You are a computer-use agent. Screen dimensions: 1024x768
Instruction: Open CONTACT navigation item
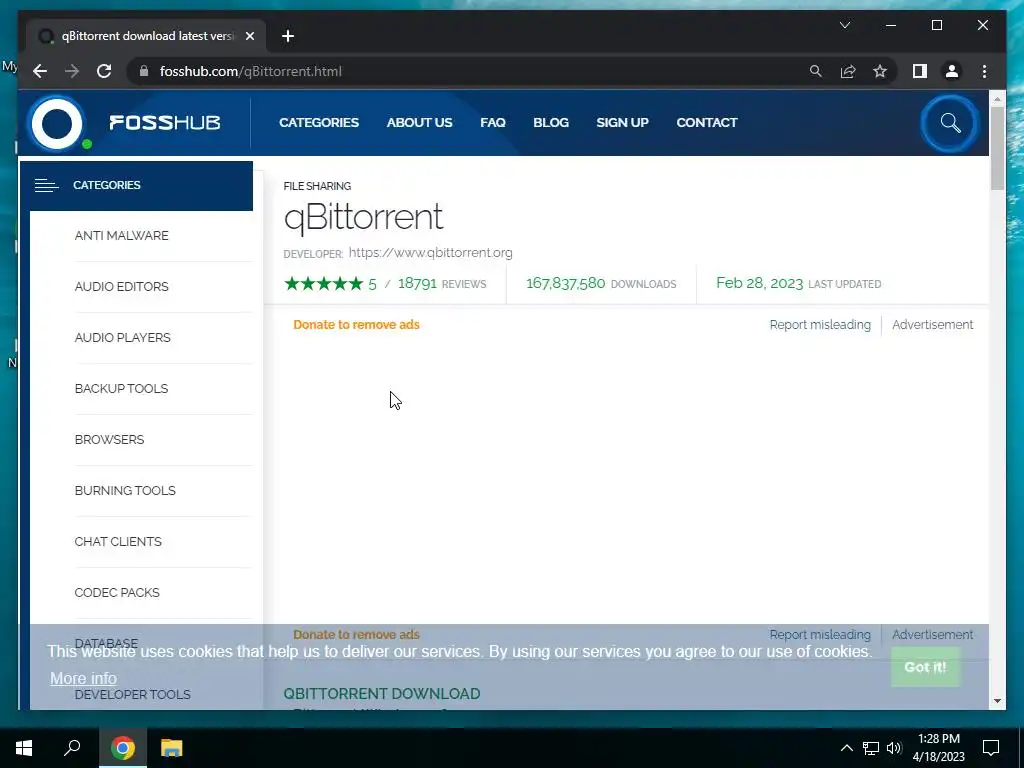707,123
